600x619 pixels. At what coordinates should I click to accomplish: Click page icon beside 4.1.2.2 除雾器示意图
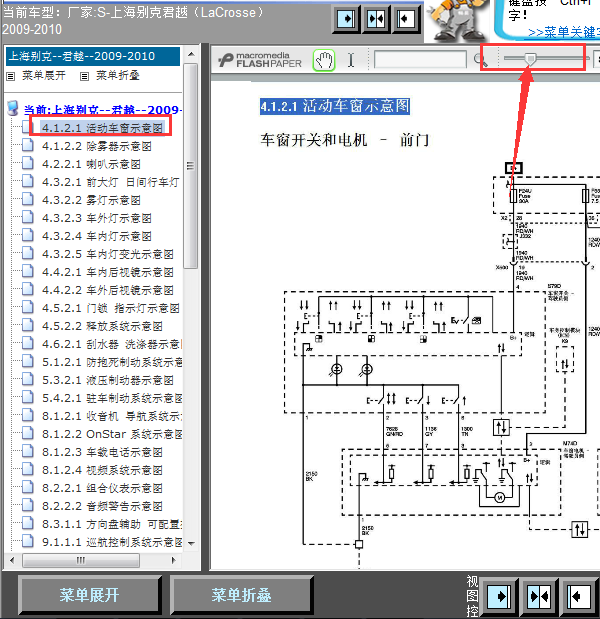click(28, 145)
